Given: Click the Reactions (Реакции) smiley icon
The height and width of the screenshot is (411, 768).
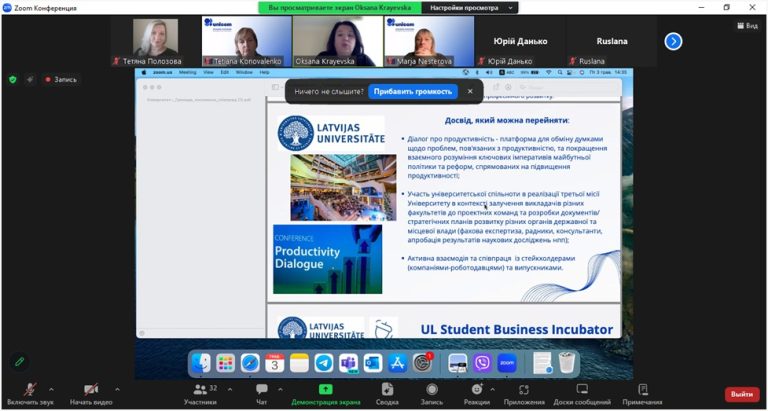Looking at the screenshot, I should pos(477,389).
